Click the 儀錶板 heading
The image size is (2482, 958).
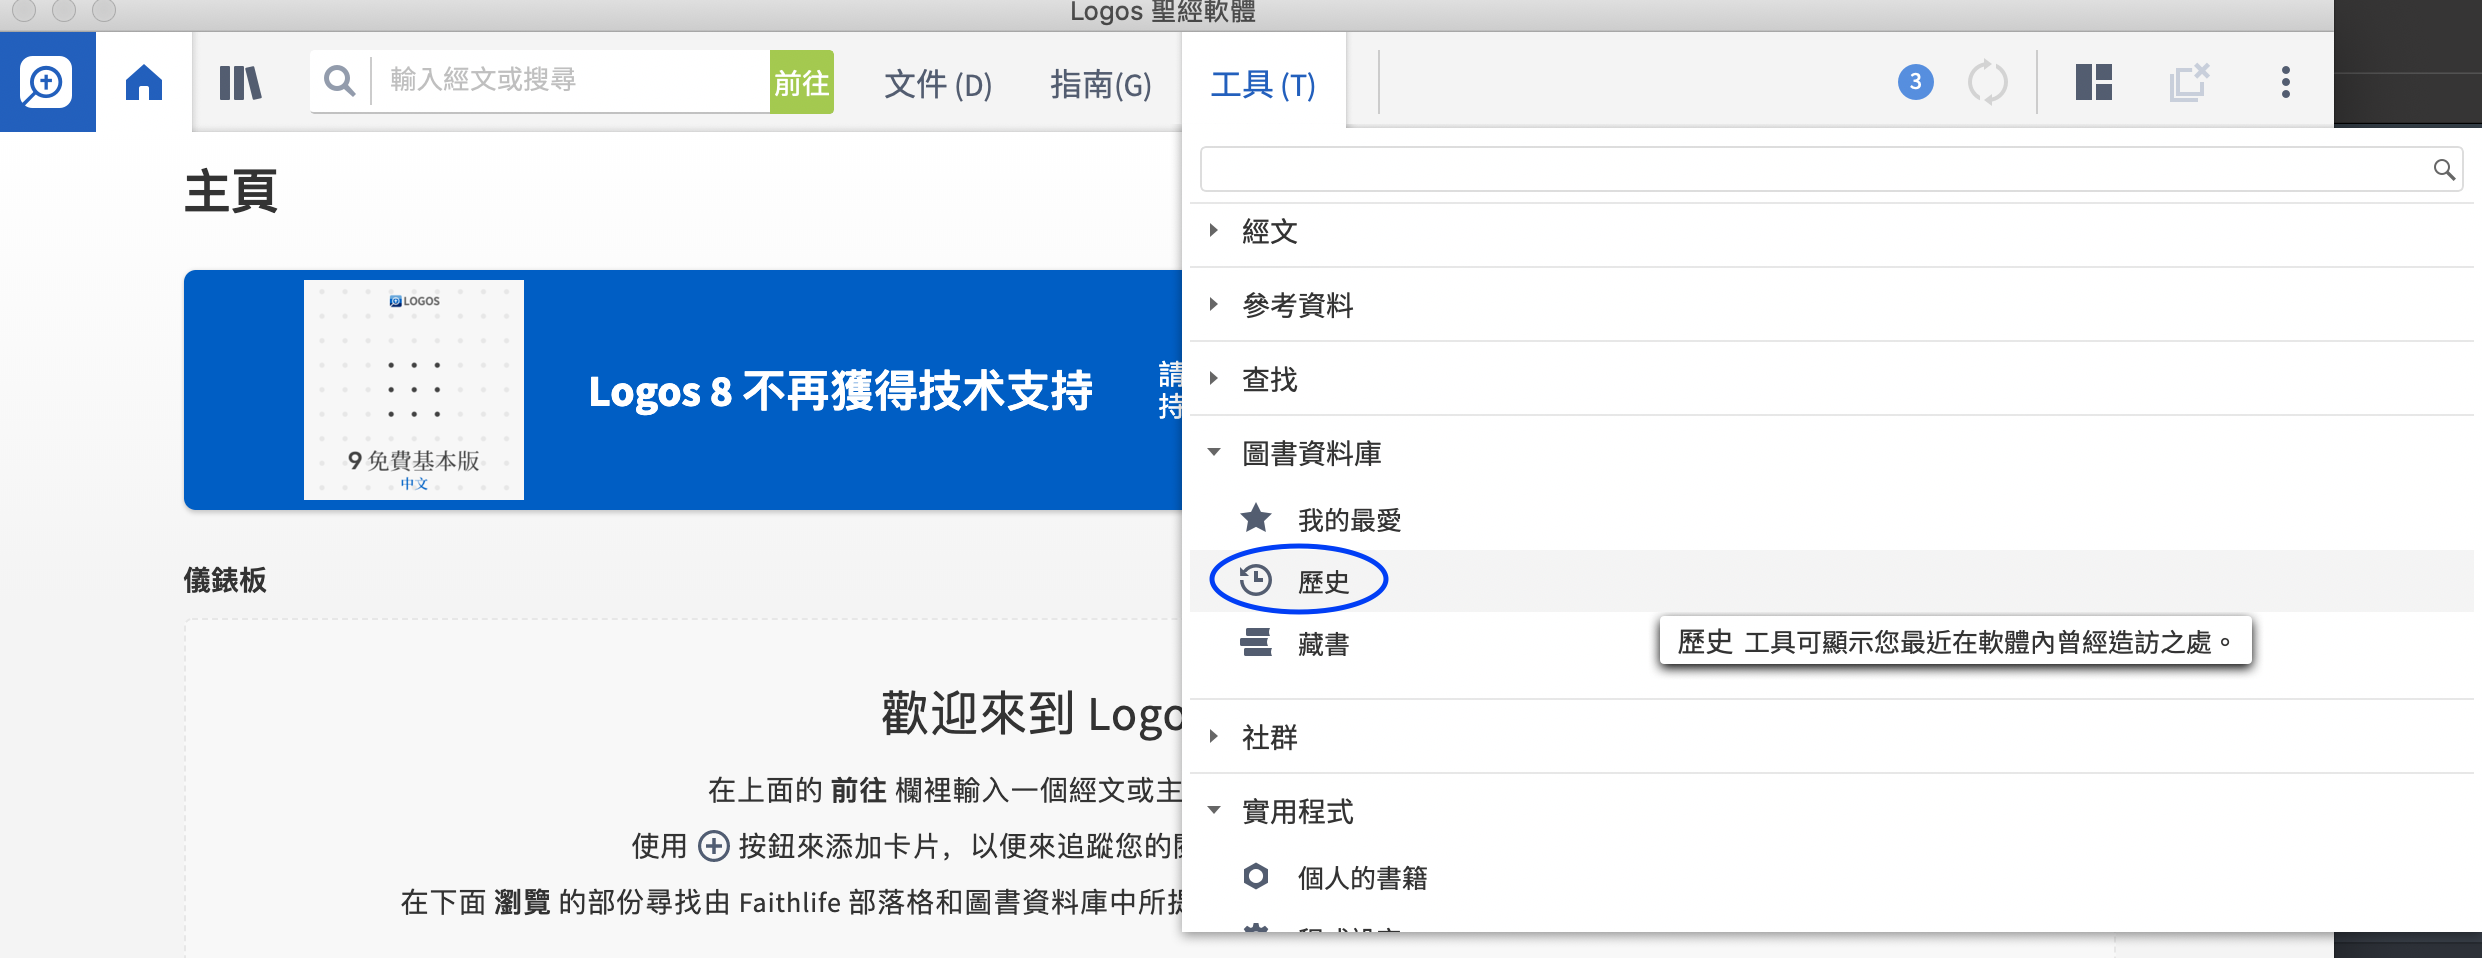[225, 580]
